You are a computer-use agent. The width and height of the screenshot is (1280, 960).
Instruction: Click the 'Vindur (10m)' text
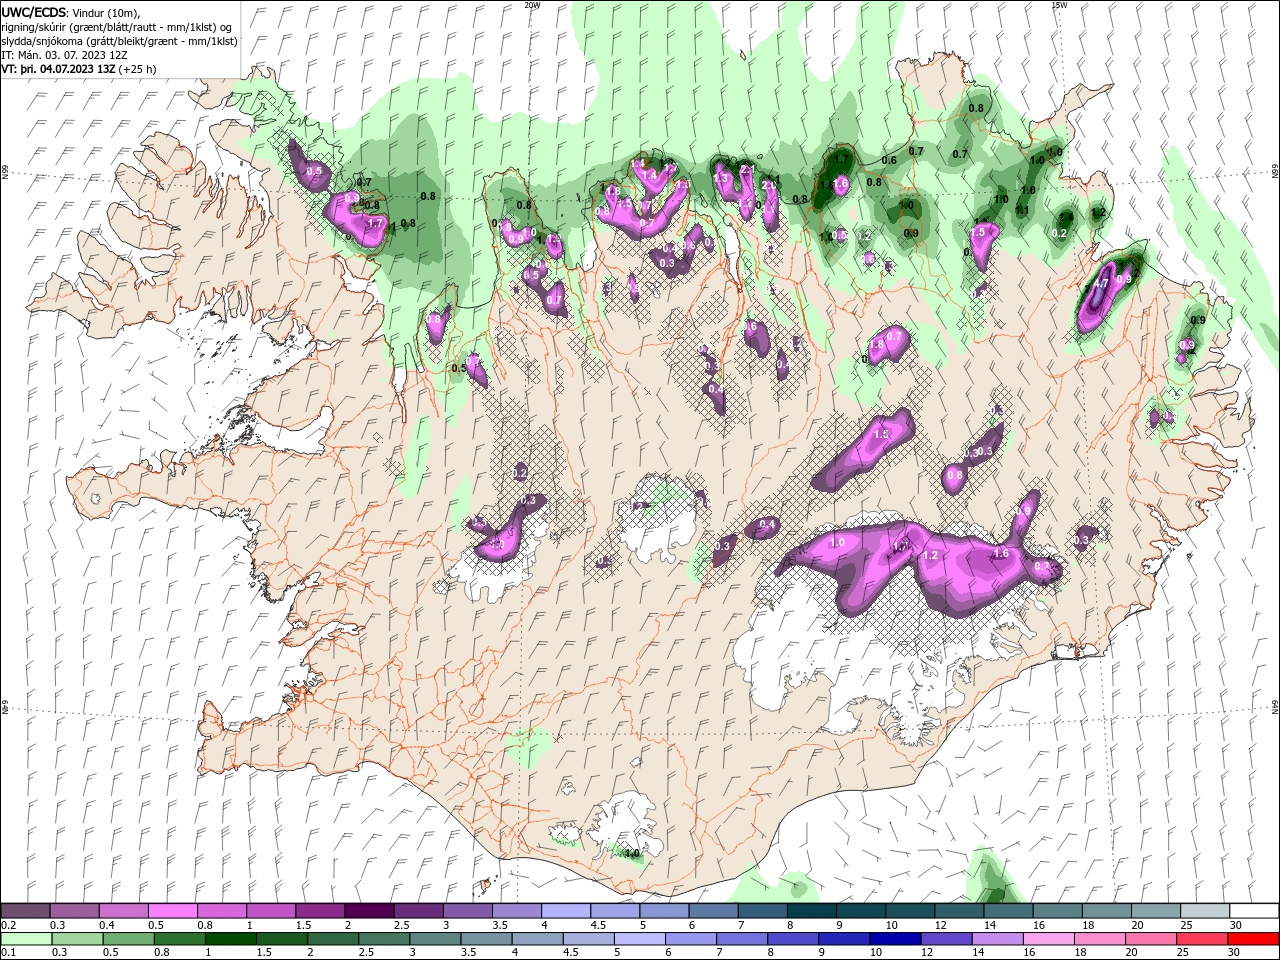(x=106, y=12)
